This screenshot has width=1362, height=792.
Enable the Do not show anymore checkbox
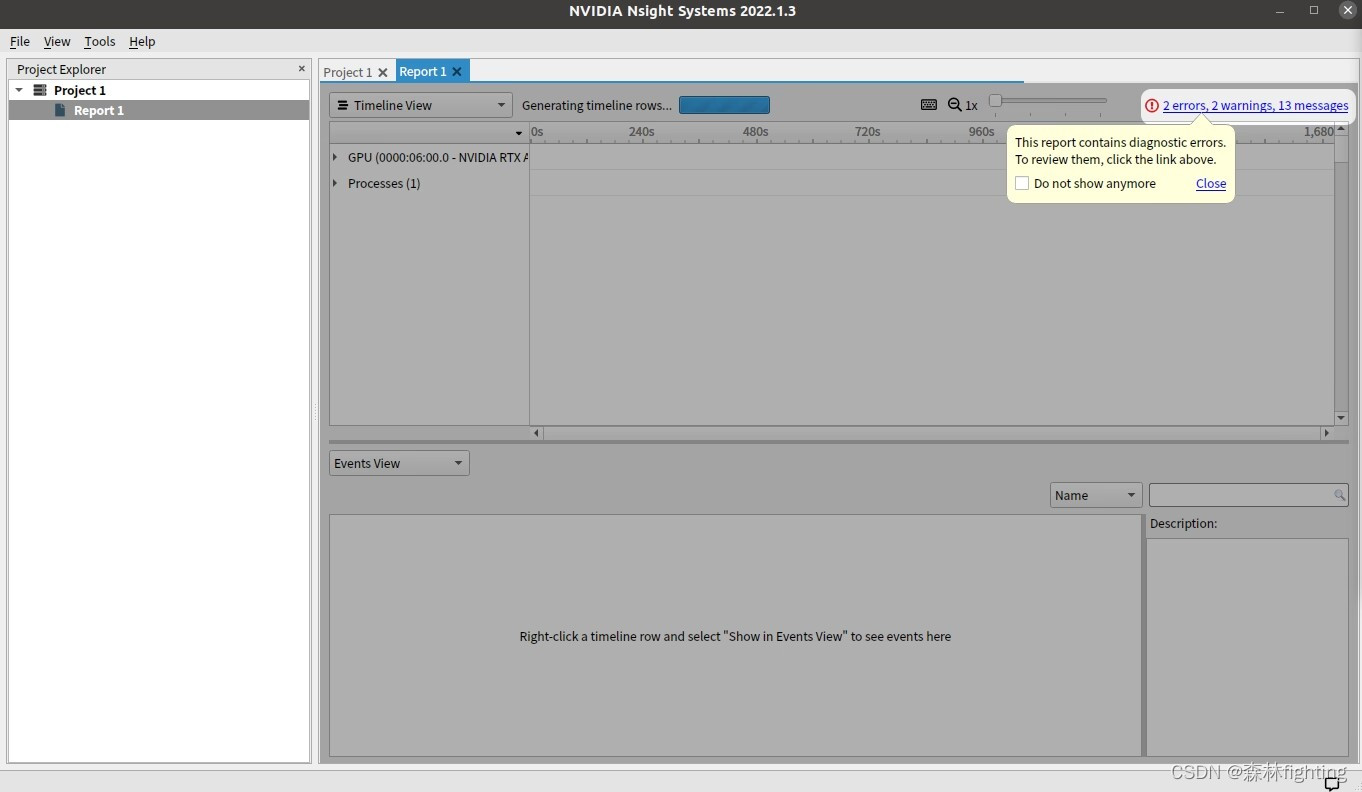tap(1021, 183)
